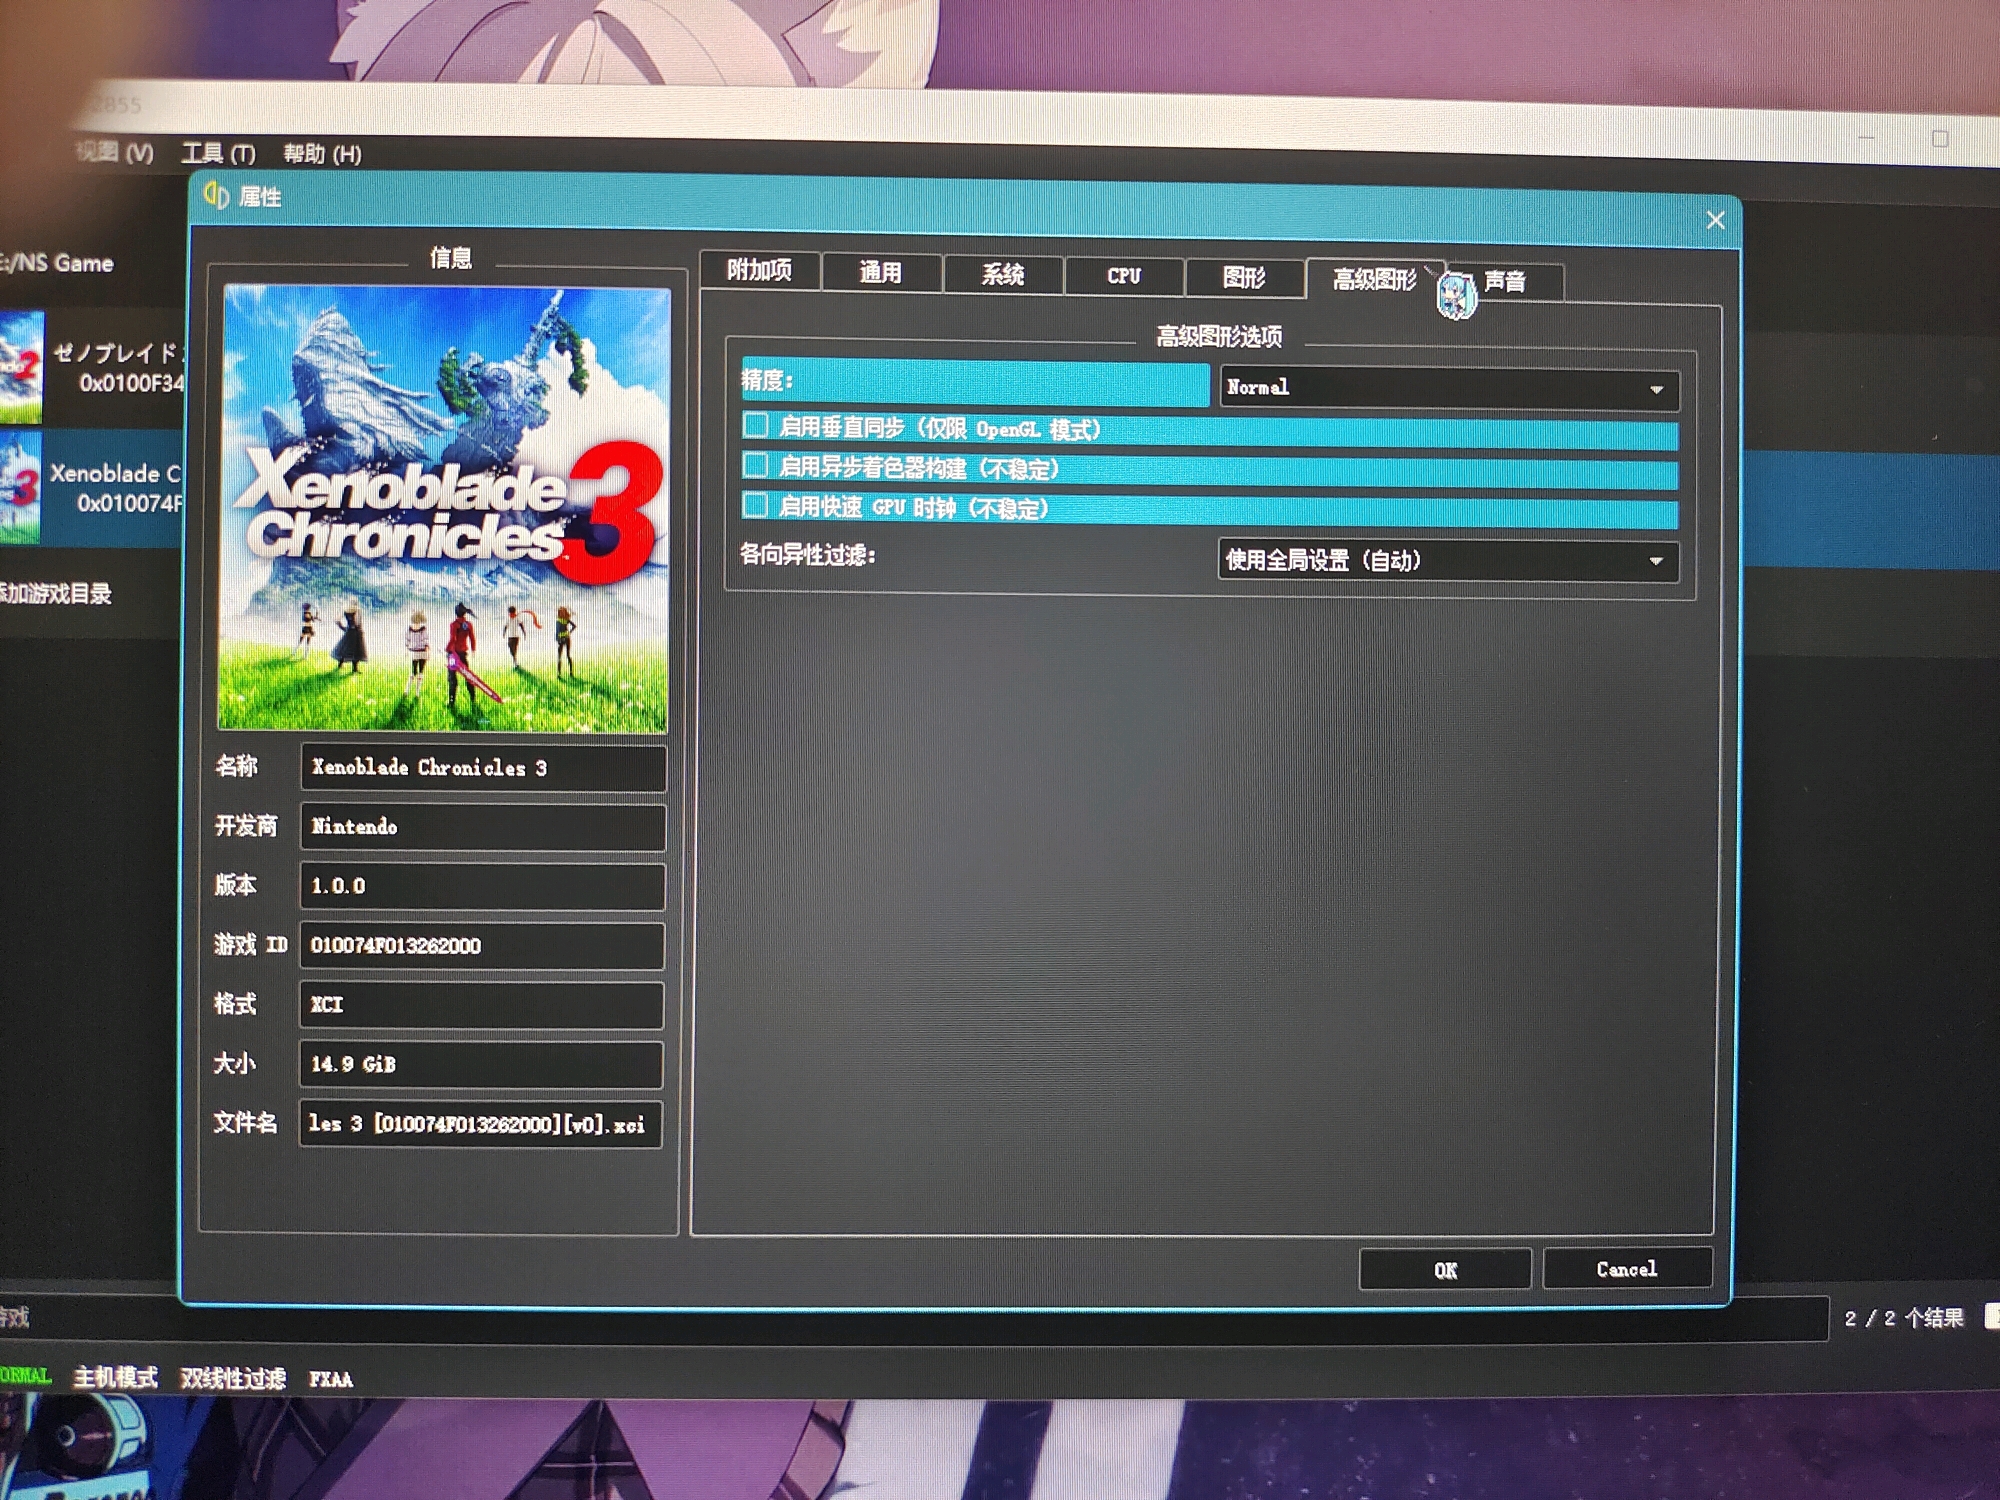Open the 精度 Normal dropdown
The width and height of the screenshot is (2000, 1500).
tap(1449, 388)
